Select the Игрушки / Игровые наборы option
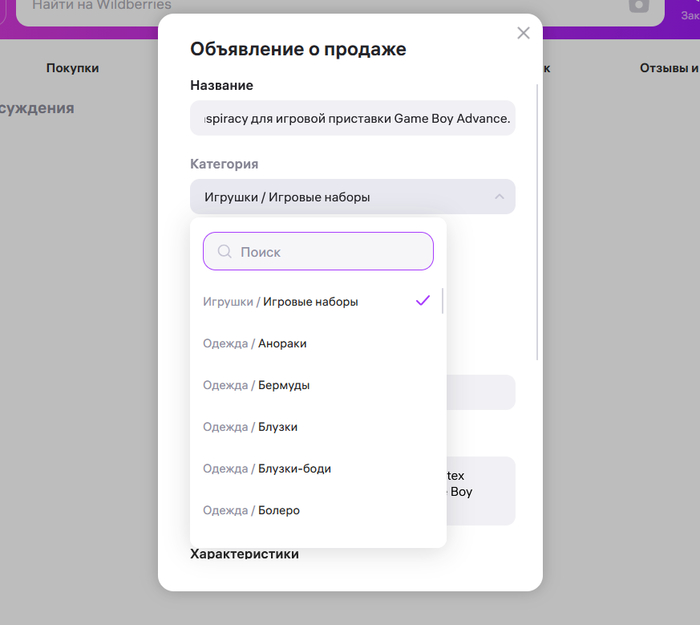This screenshot has width=700, height=625. pos(281,302)
